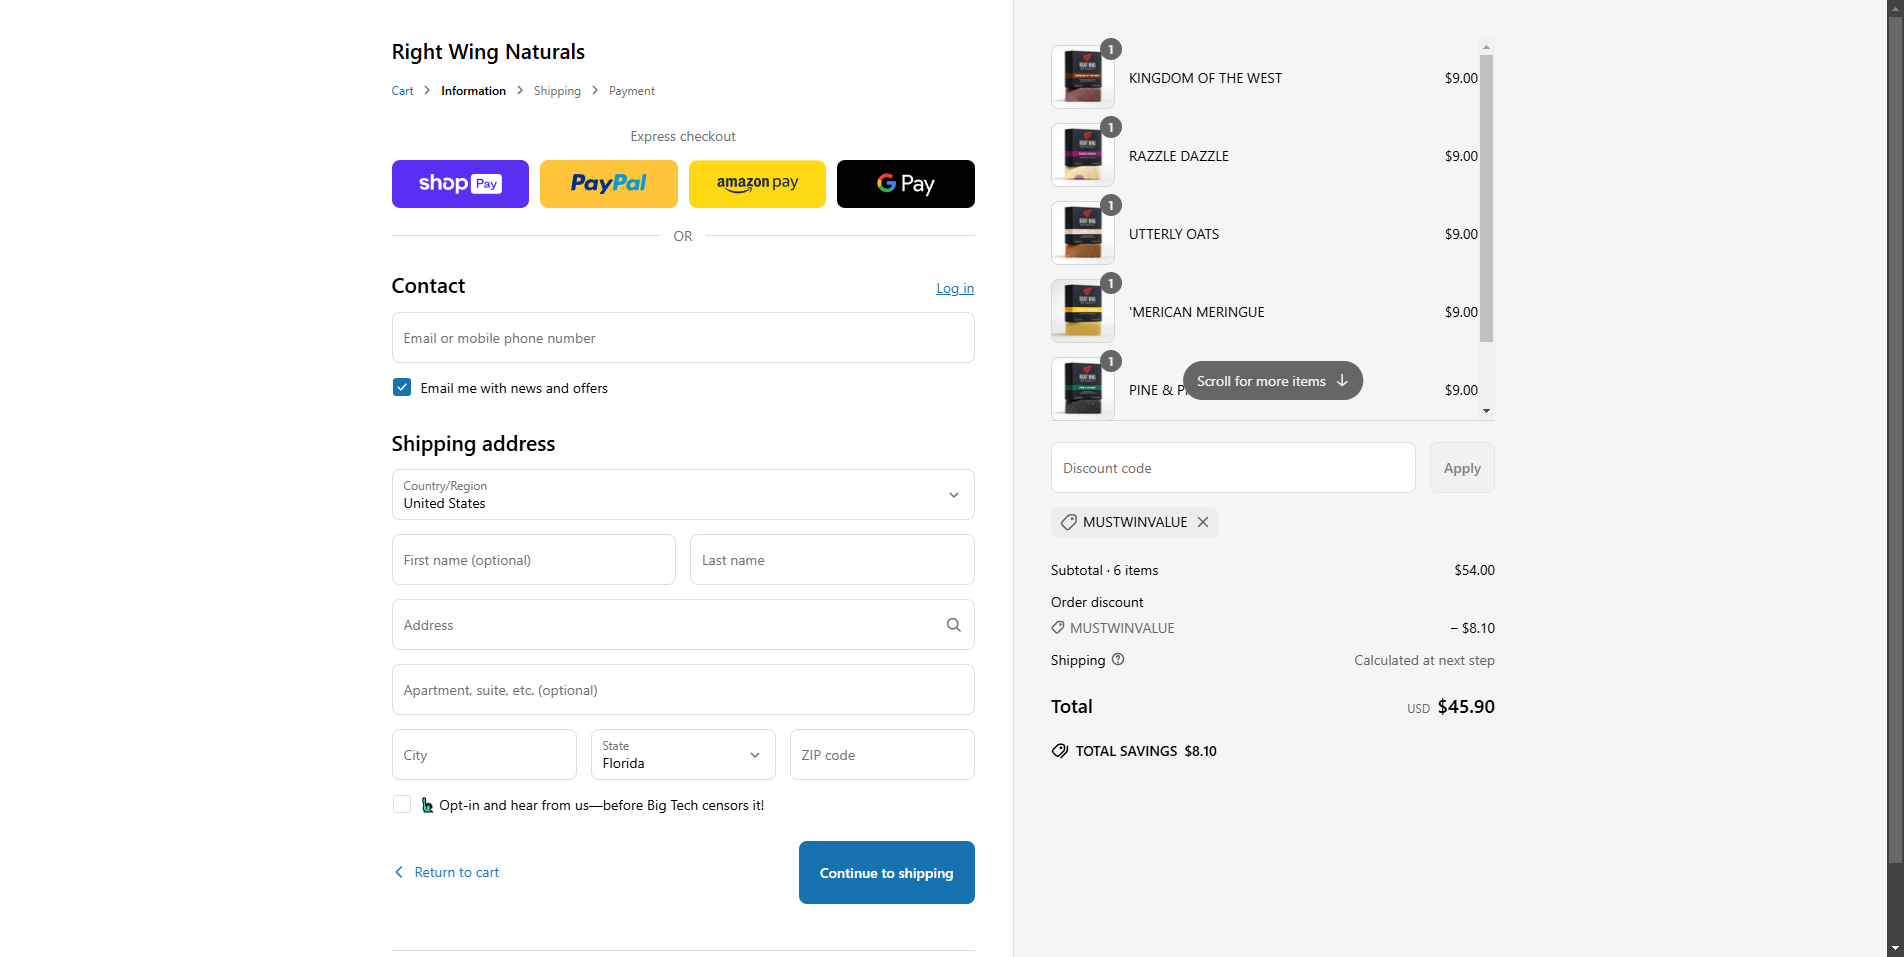The image size is (1904, 957).
Task: Click the order list scroll-down arrow
Action: [1486, 411]
